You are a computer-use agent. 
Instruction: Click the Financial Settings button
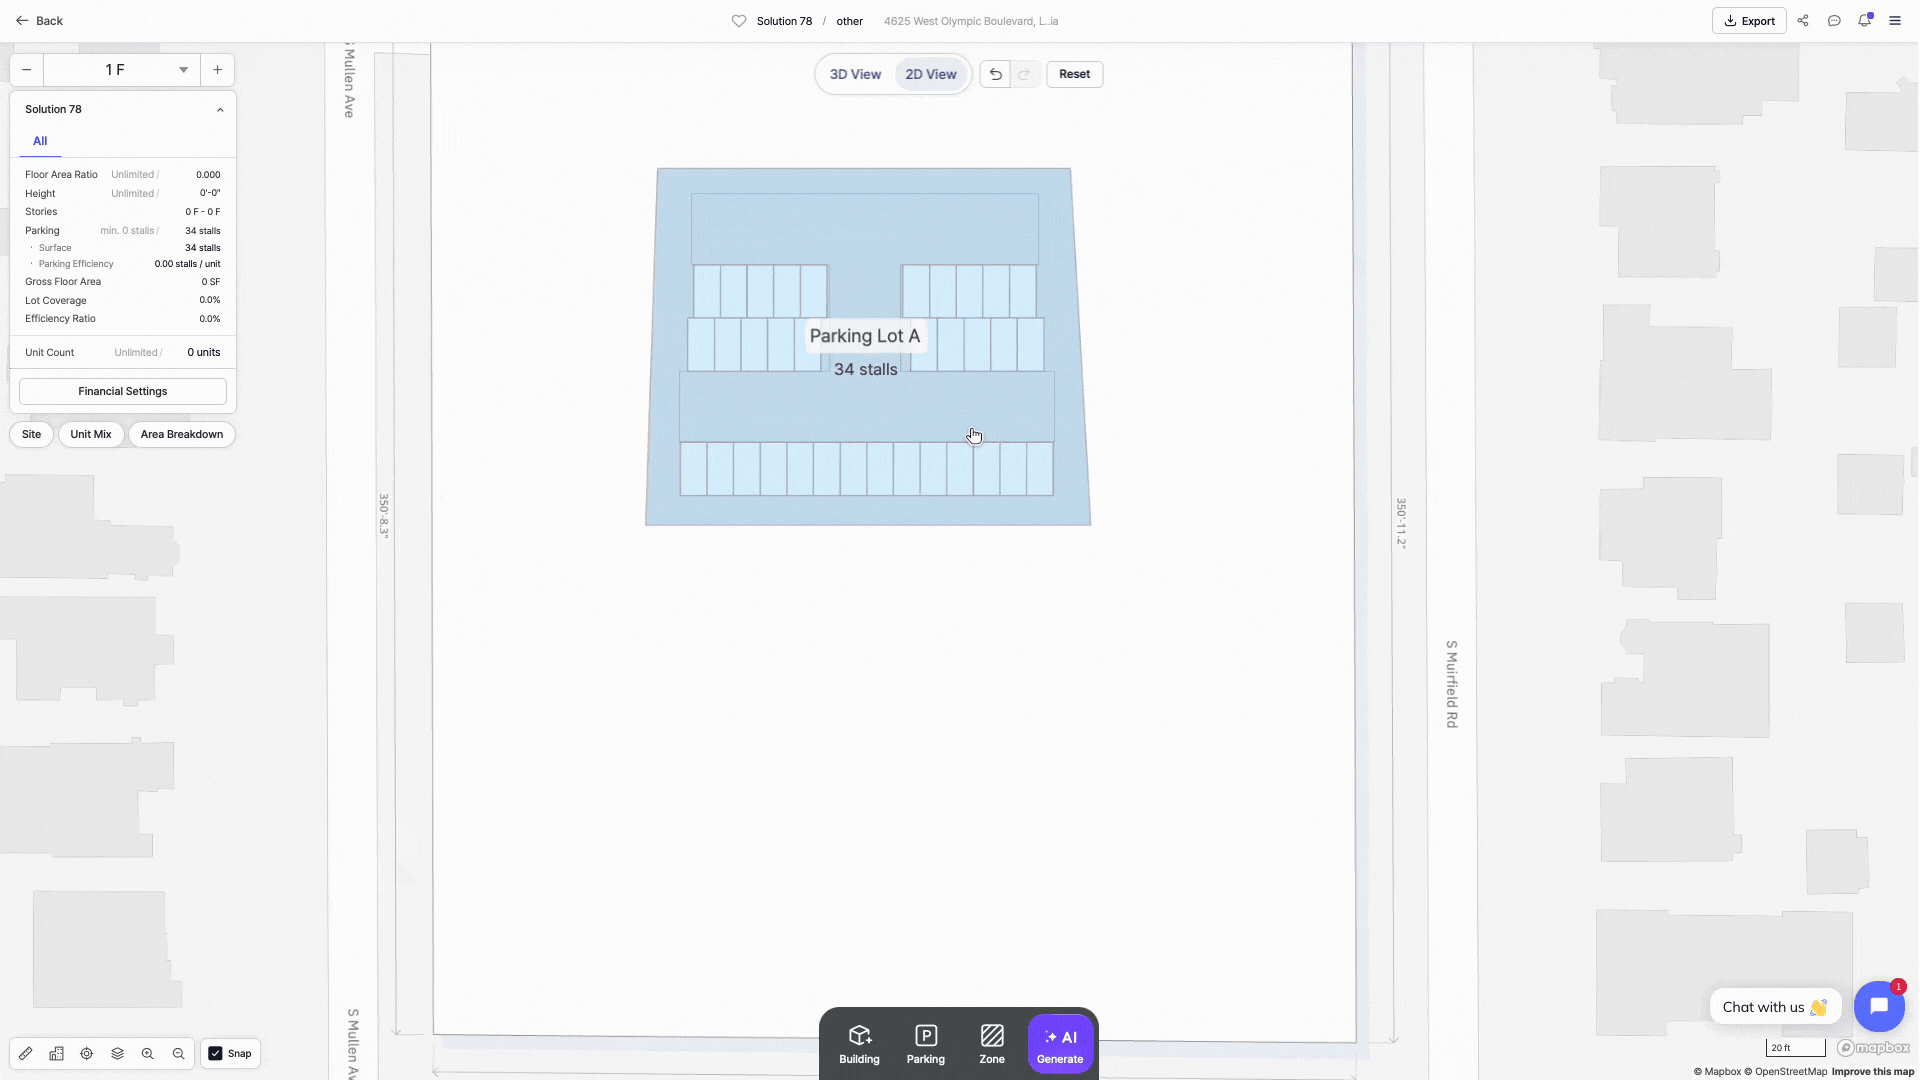tap(123, 391)
